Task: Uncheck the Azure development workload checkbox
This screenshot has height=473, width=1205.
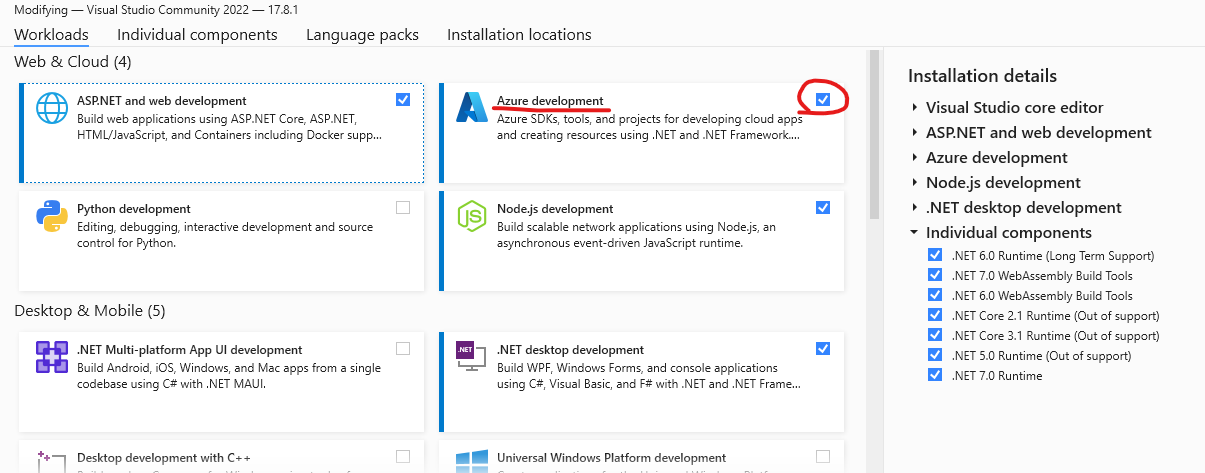Action: click(x=822, y=100)
